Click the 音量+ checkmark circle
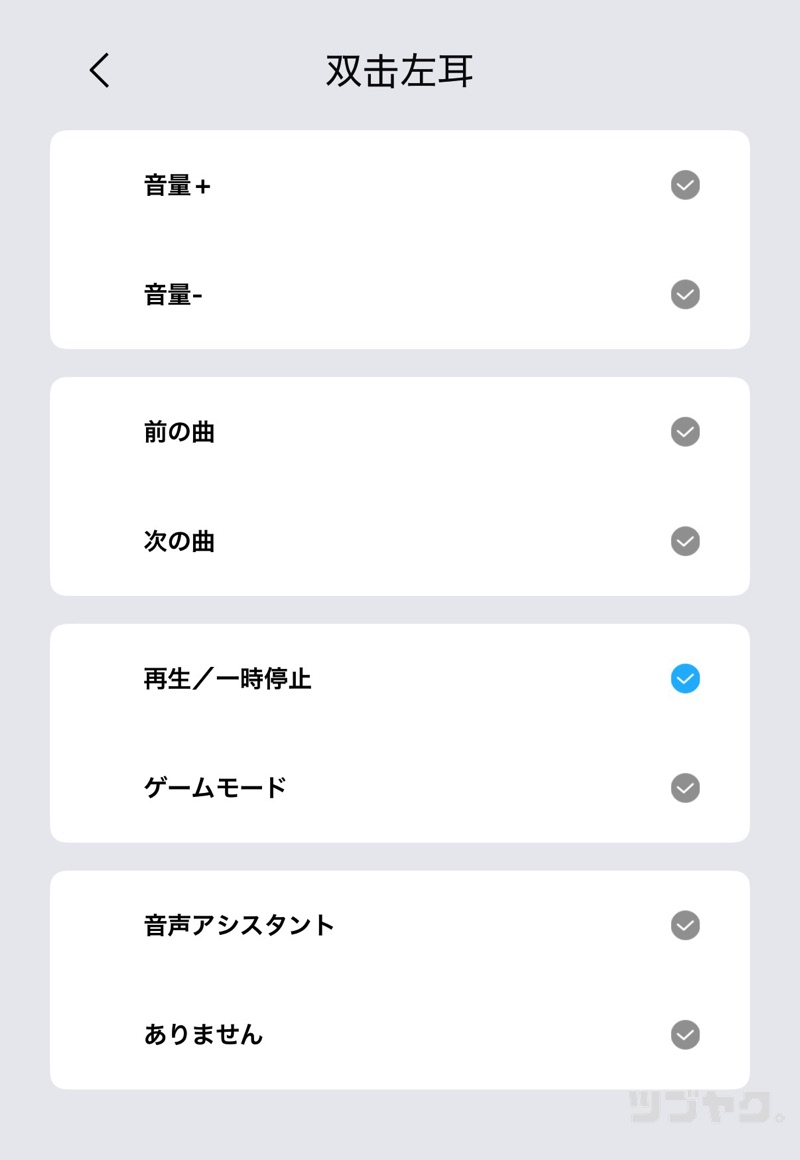 coord(685,185)
